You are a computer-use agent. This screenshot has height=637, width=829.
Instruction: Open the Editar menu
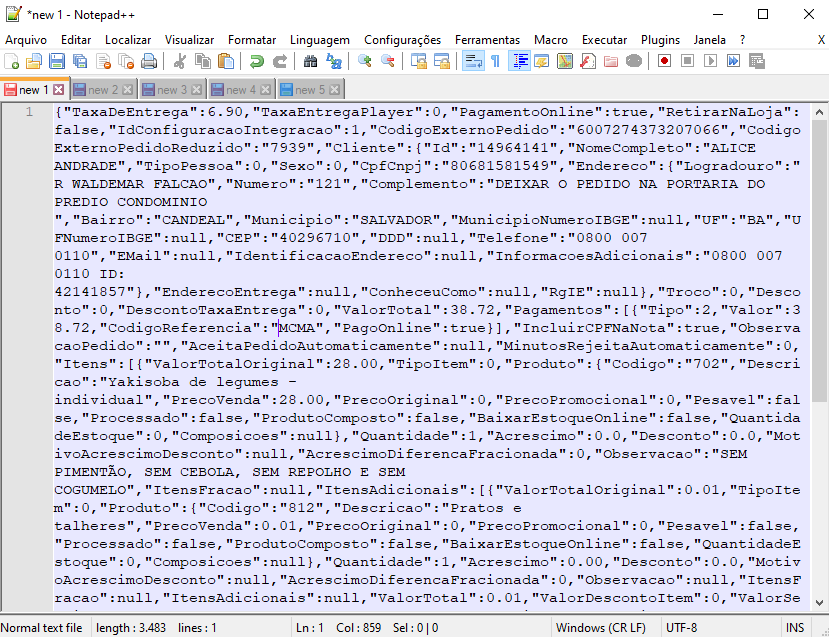coord(76,40)
